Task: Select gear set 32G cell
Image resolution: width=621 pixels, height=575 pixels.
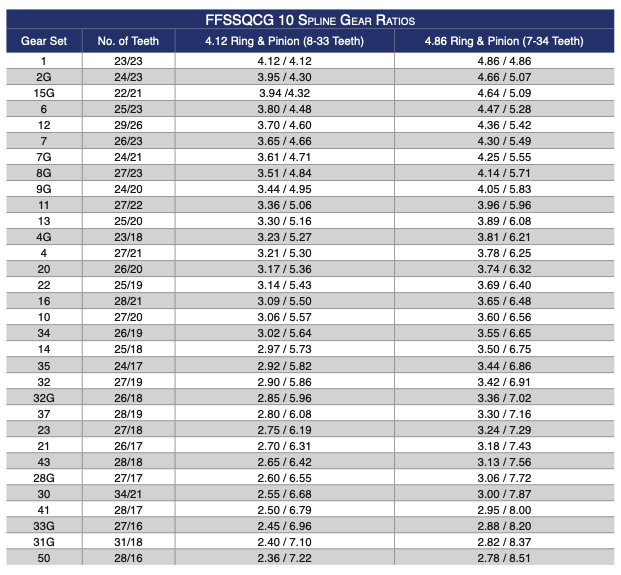Action: 44,398
